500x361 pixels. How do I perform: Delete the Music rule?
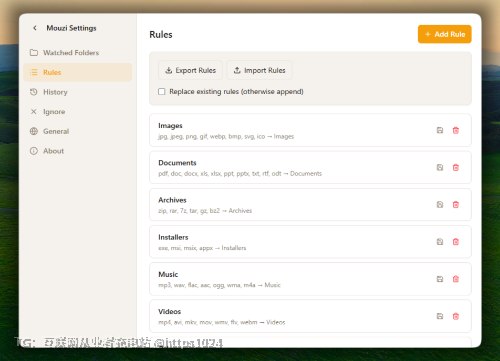click(x=456, y=279)
